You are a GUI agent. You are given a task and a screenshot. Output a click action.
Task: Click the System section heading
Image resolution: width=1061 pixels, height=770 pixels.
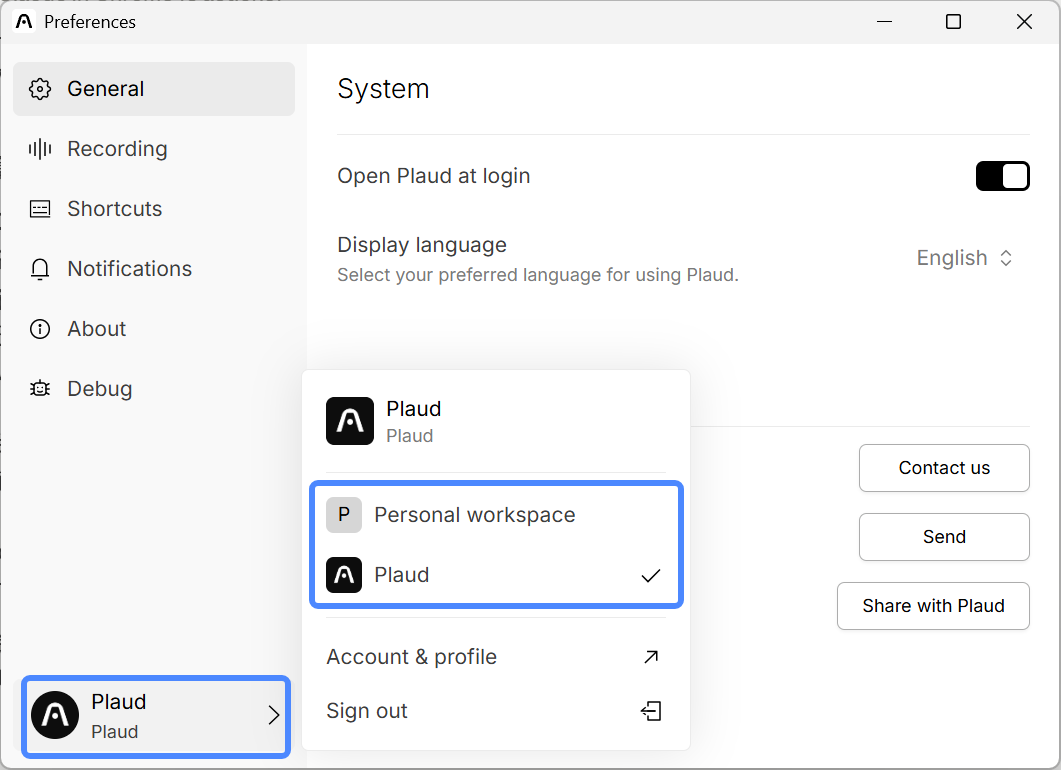tap(384, 89)
